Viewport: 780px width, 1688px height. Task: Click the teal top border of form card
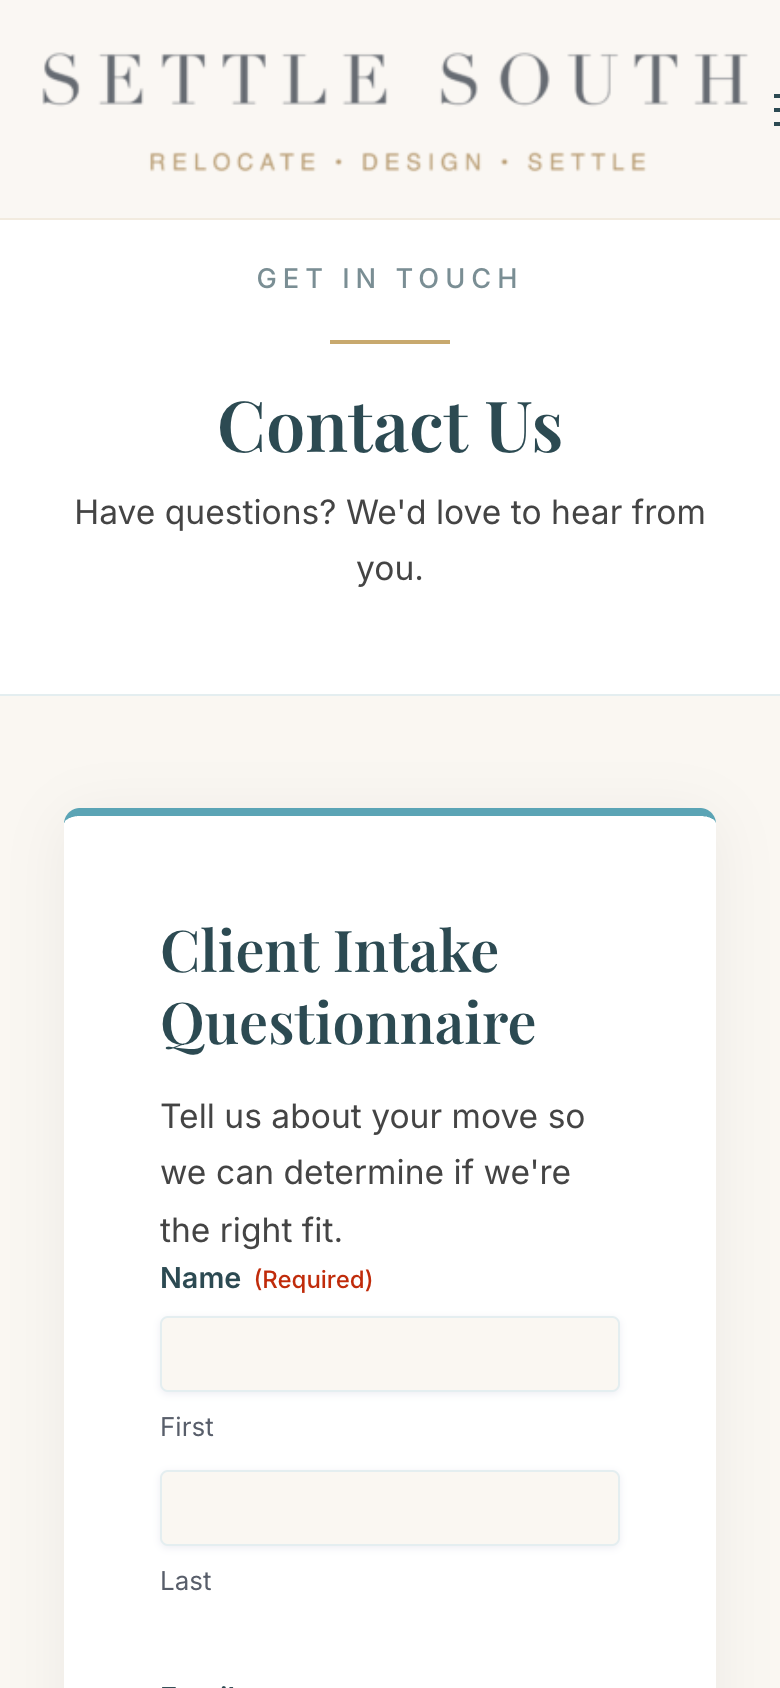coord(390,813)
